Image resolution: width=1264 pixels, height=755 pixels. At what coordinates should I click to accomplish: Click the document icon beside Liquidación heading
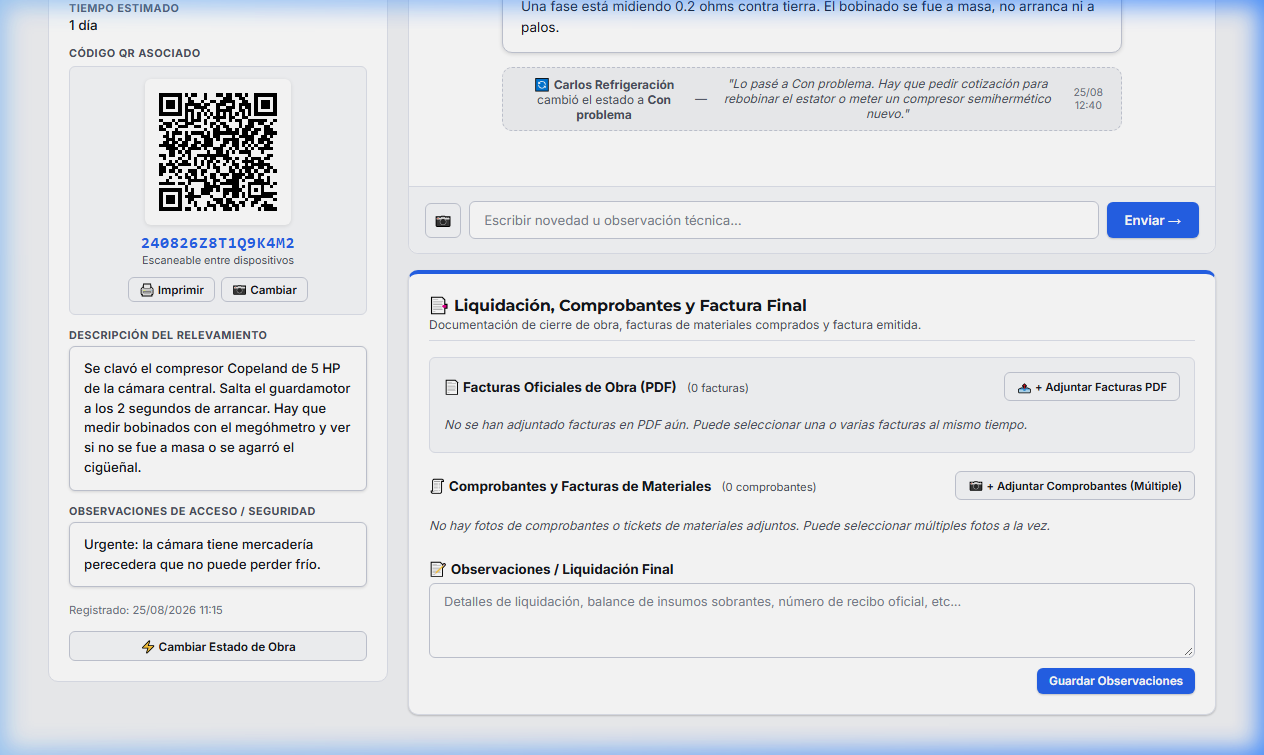coord(438,306)
